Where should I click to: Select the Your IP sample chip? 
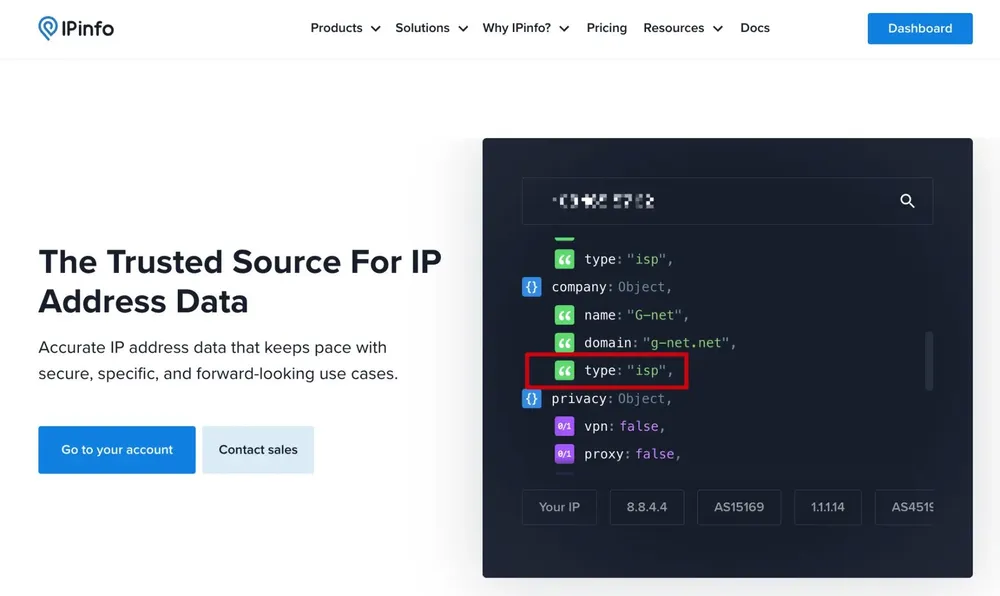559,507
